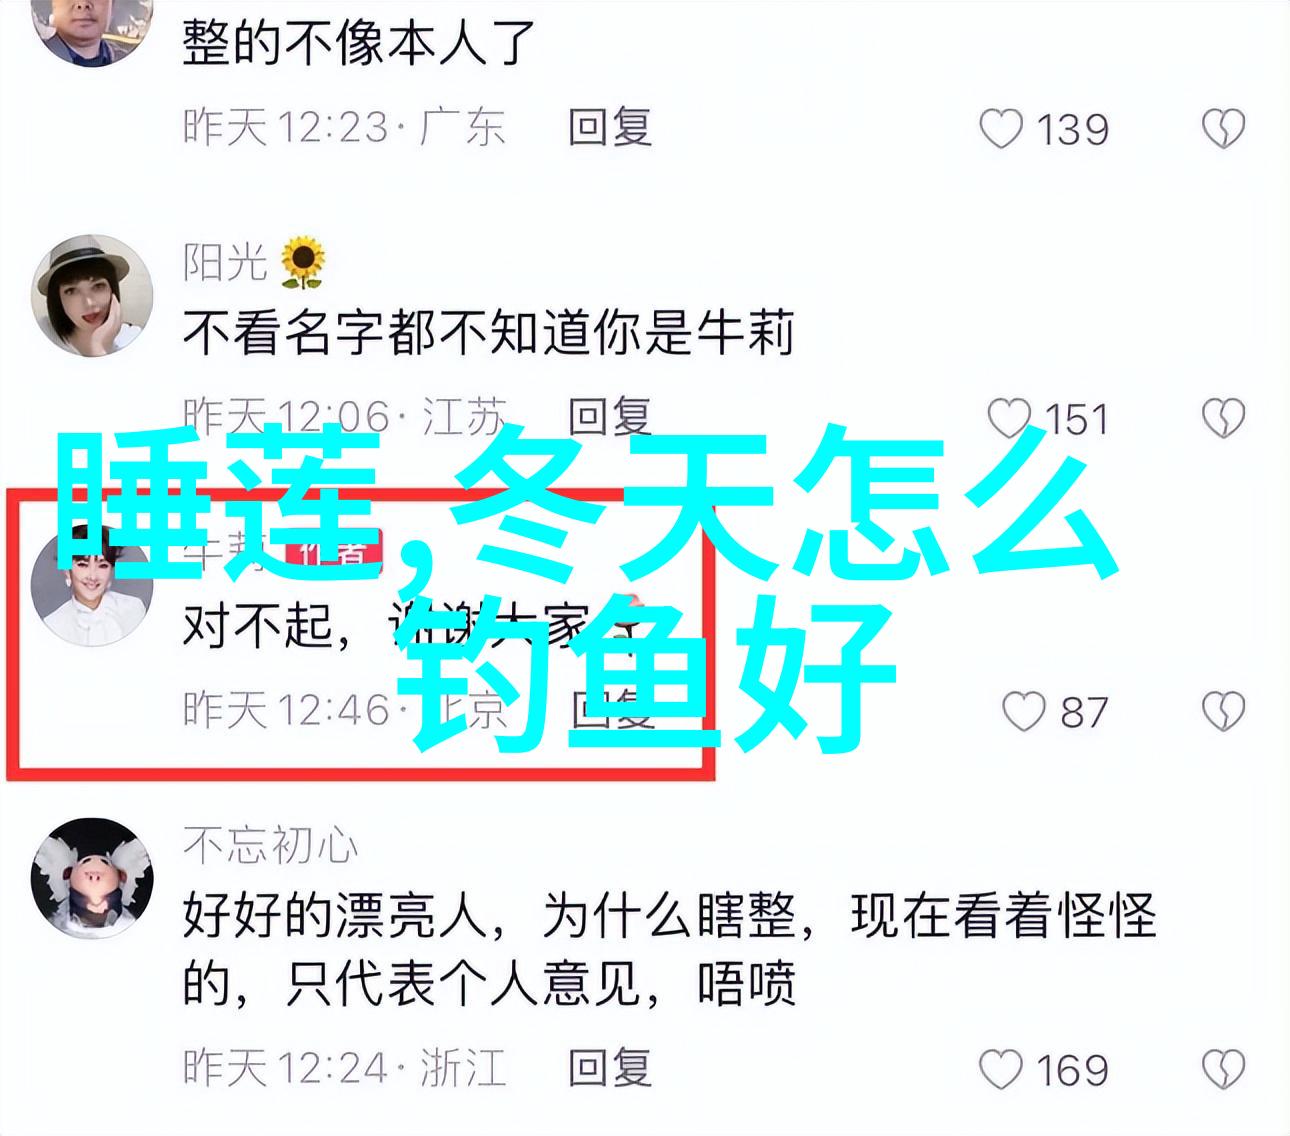Reply to the 12:23 Guangdong comment

pos(610,128)
